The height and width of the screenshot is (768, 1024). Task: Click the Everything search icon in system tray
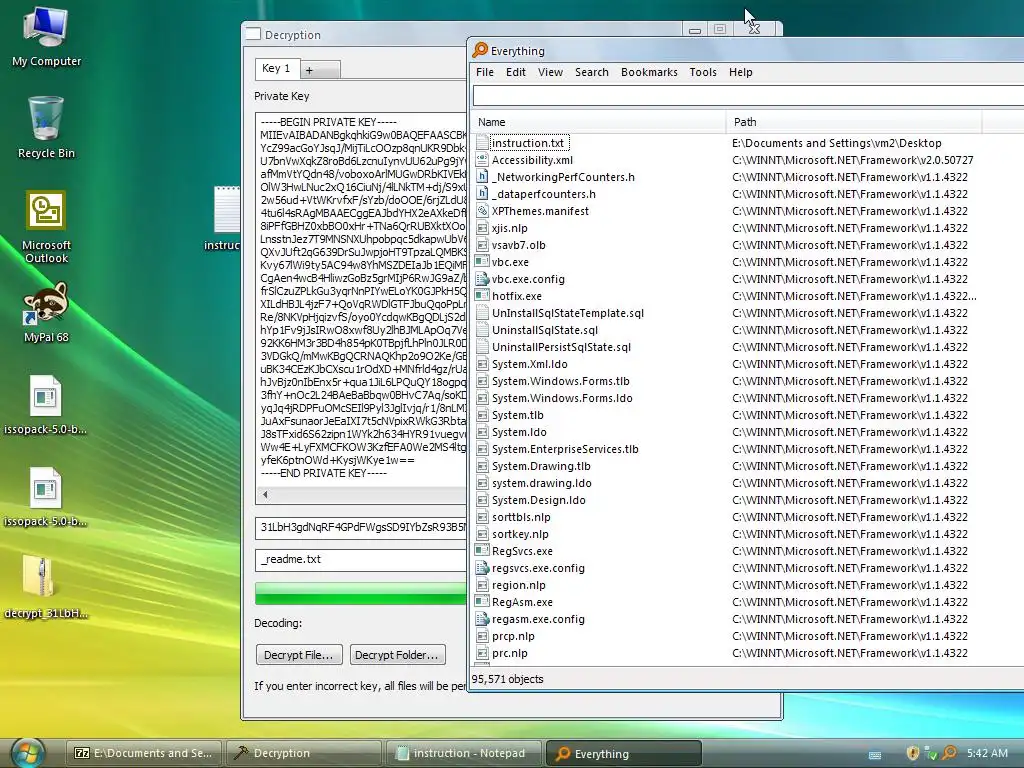[x=949, y=753]
